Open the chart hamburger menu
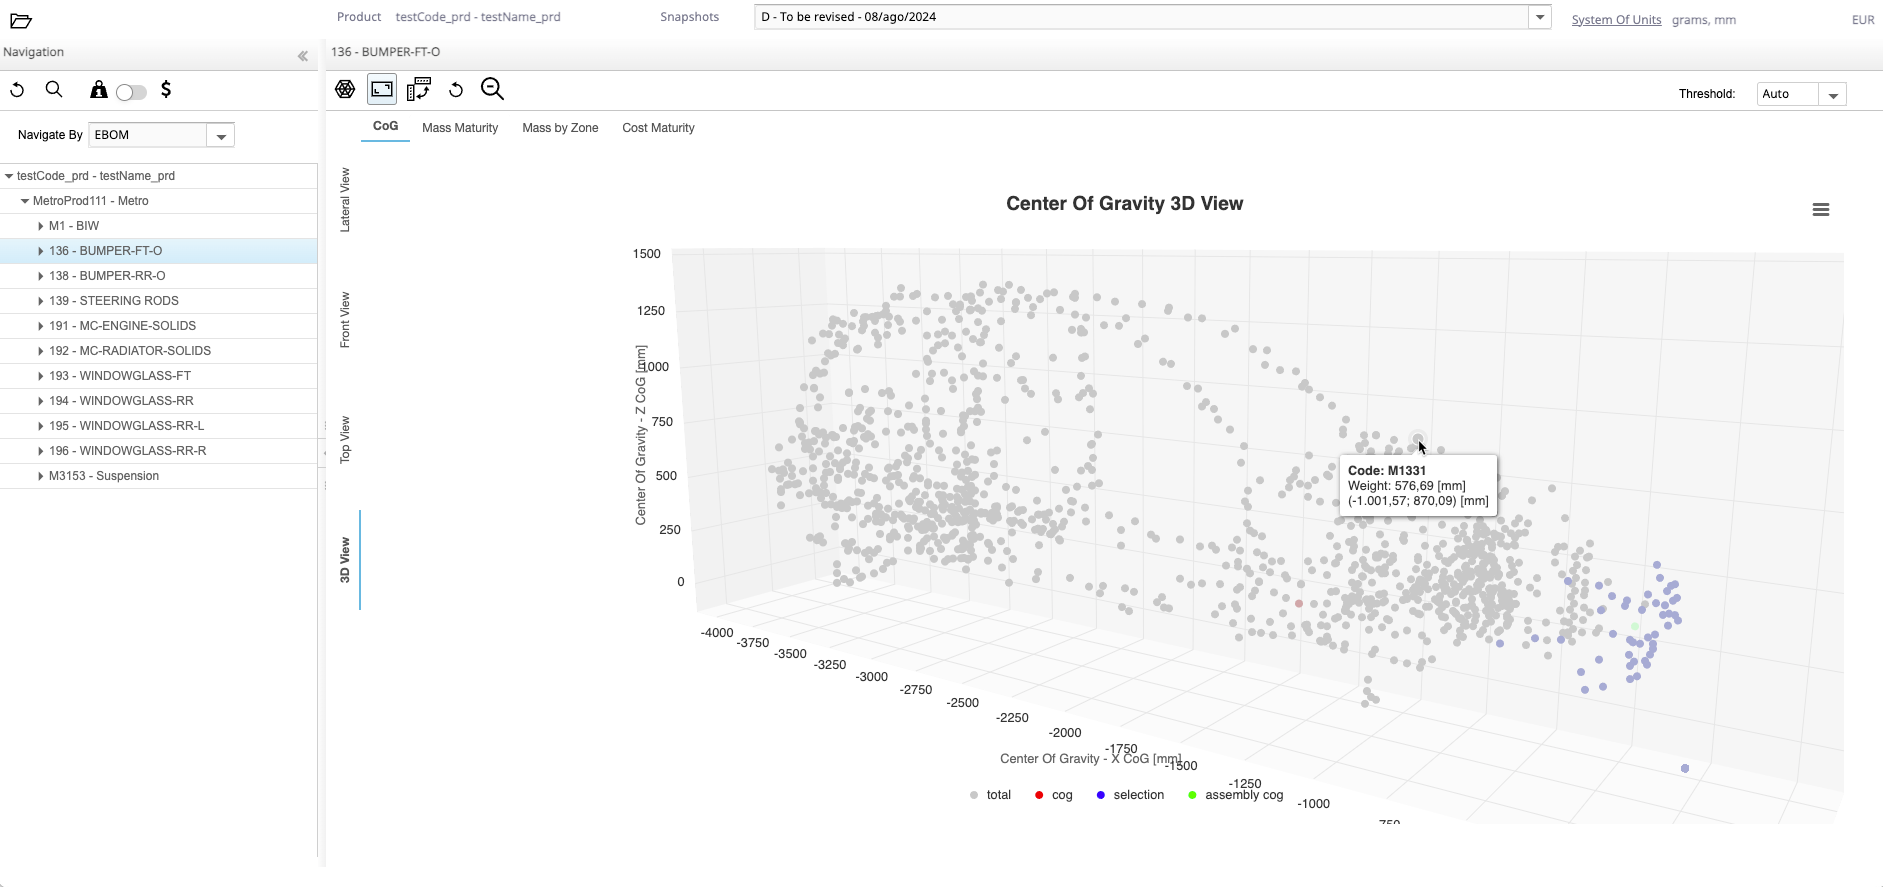This screenshot has width=1883, height=887. [x=1820, y=210]
